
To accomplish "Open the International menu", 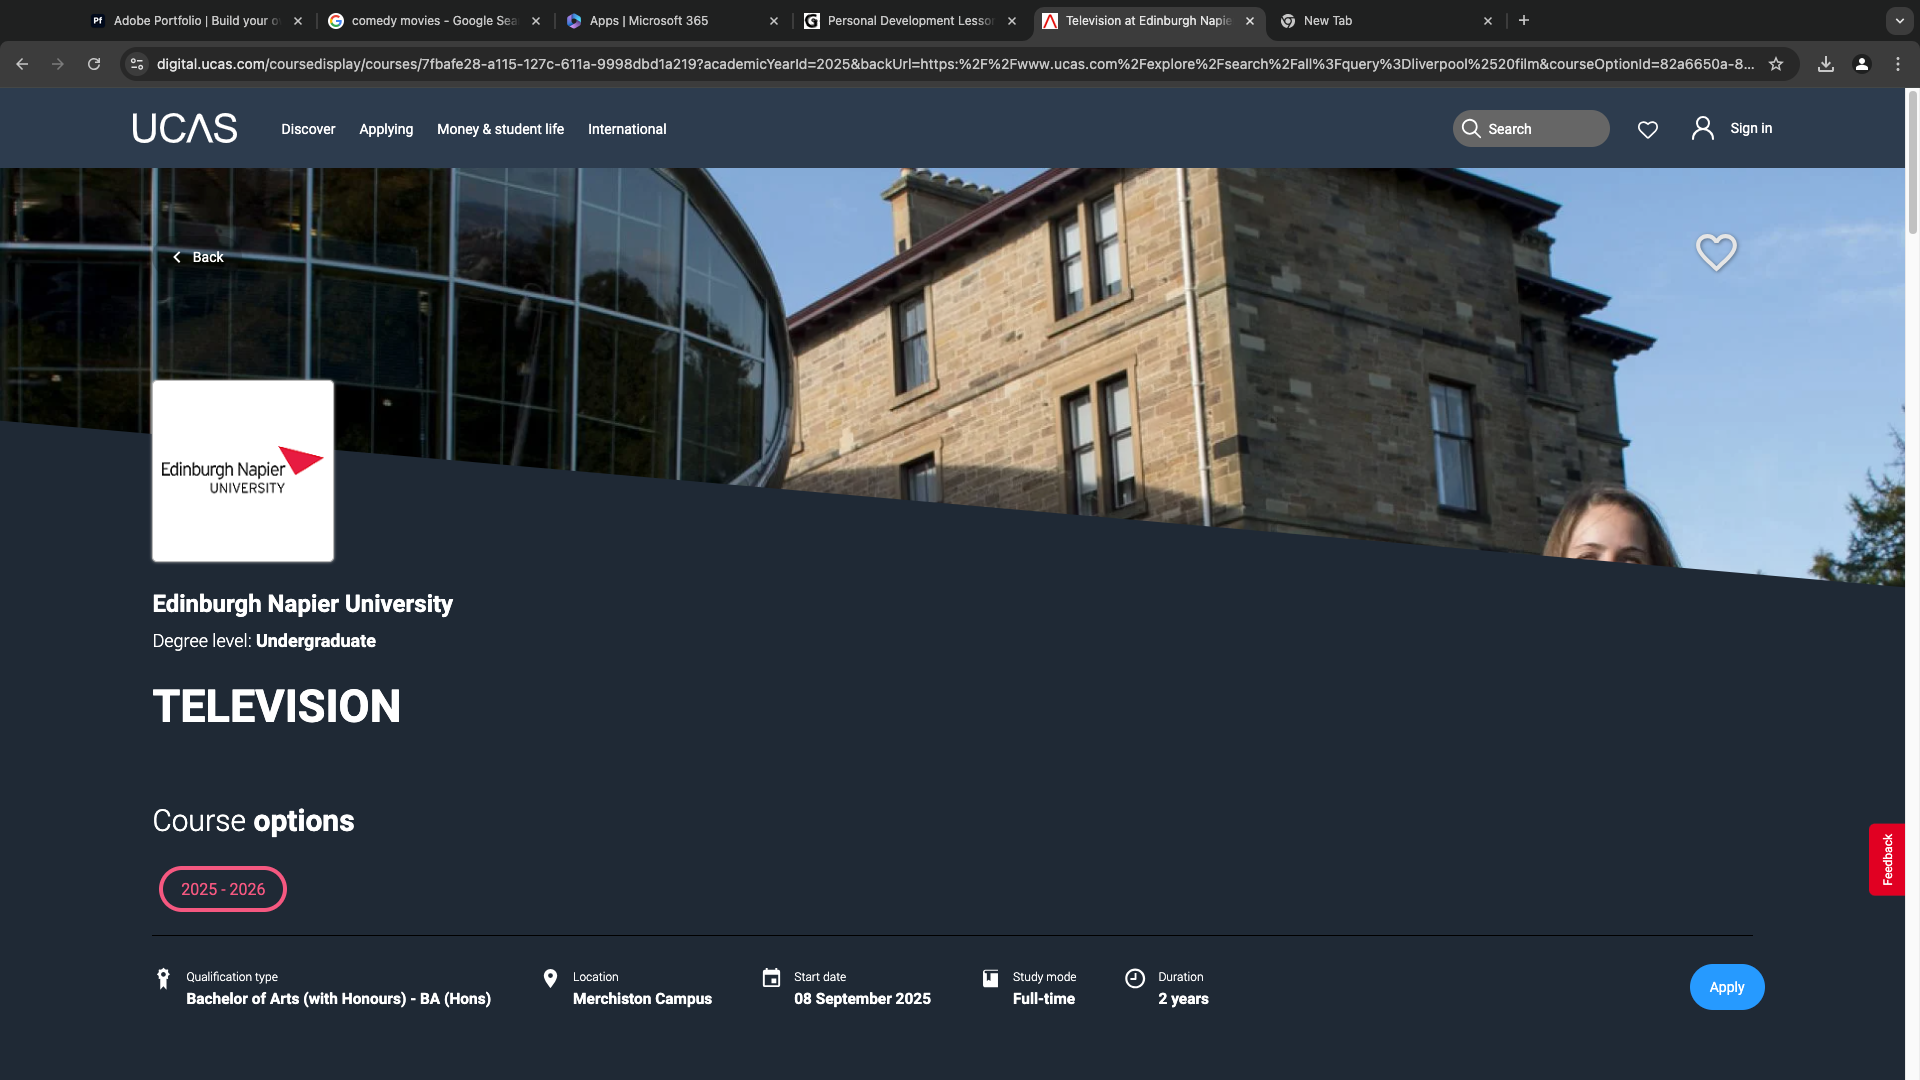I will click(x=627, y=129).
